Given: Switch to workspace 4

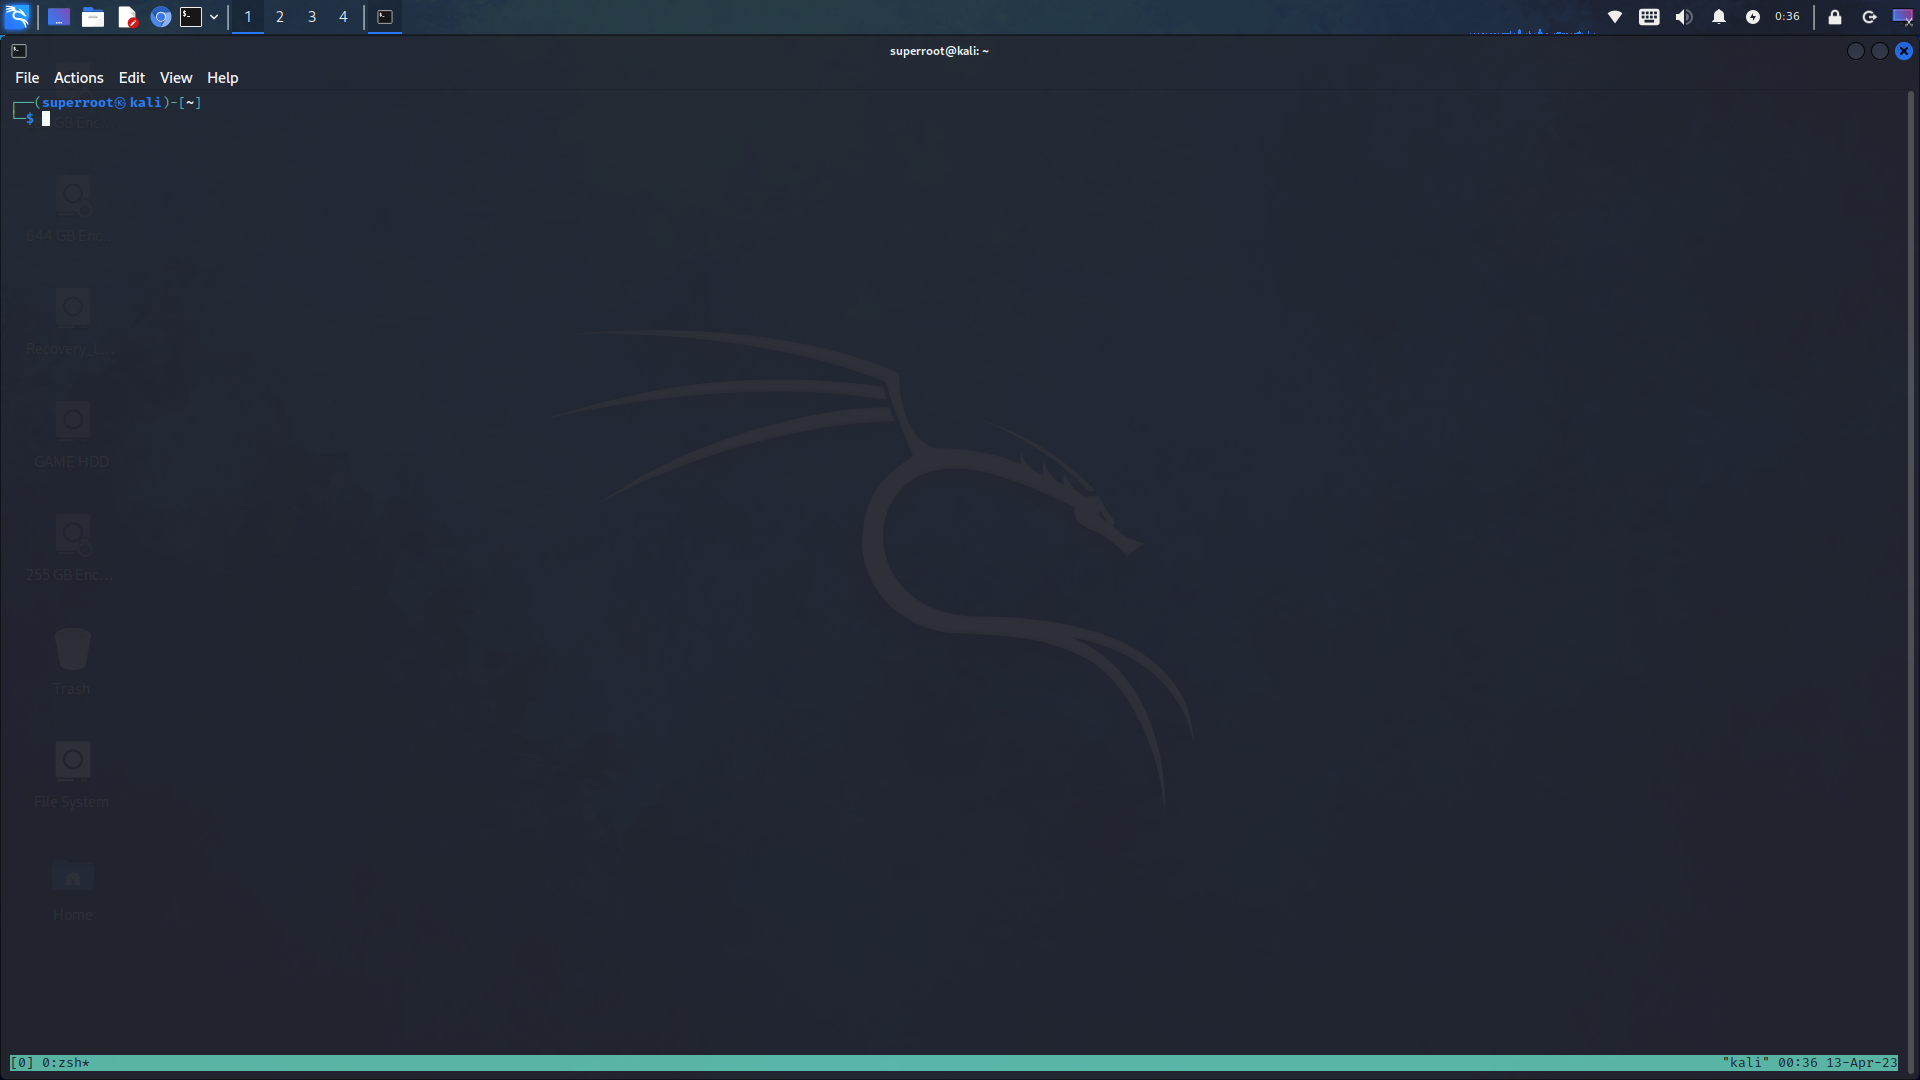Looking at the screenshot, I should tap(343, 17).
